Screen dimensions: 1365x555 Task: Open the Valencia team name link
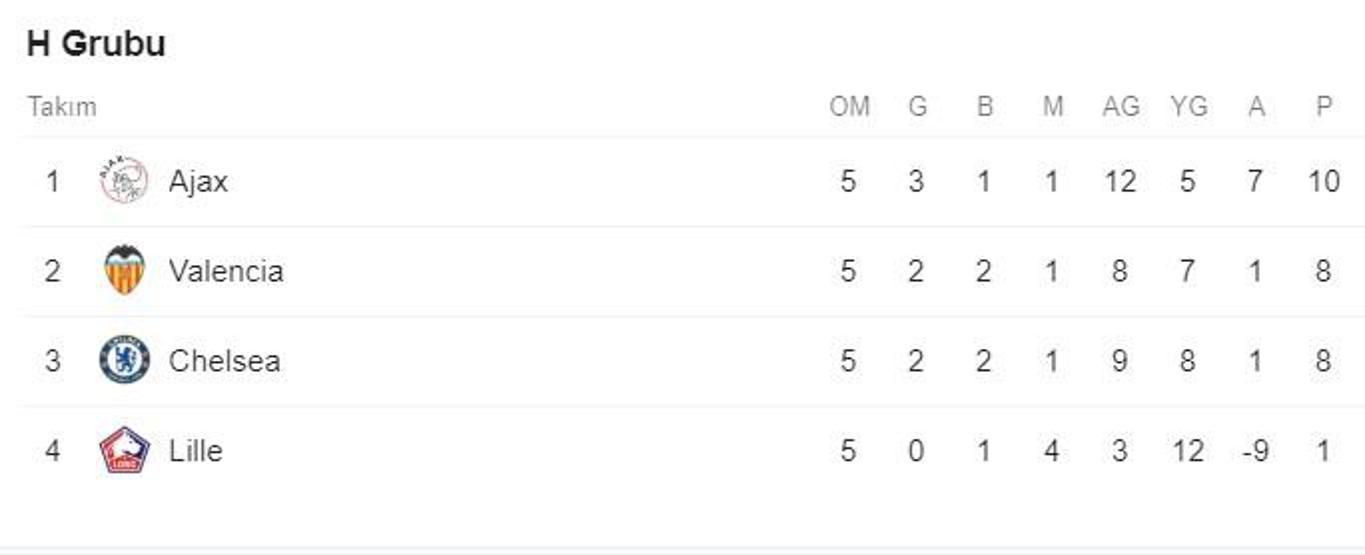click(x=226, y=271)
